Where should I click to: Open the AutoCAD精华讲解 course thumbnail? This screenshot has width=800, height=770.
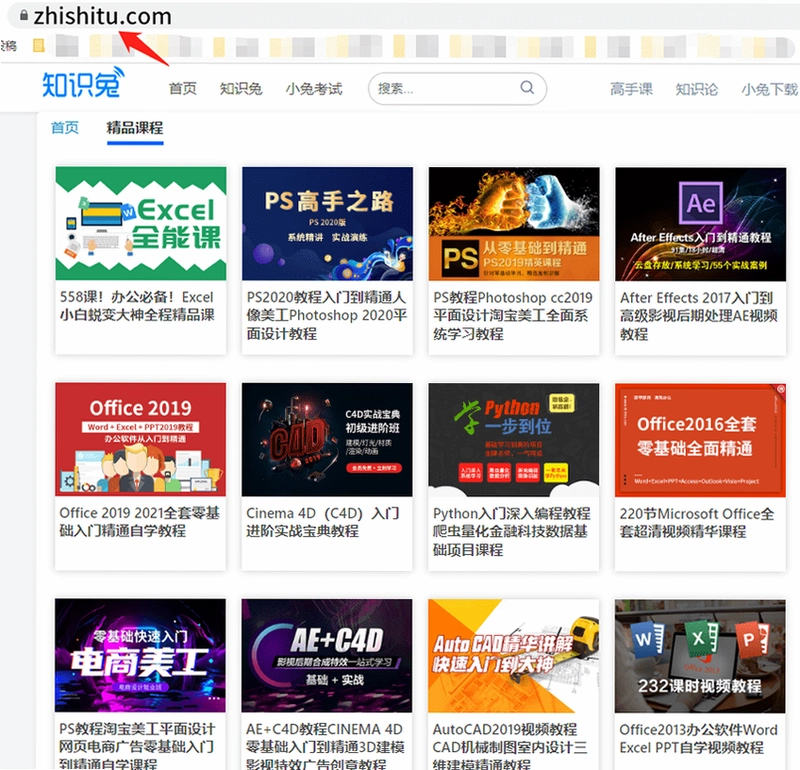point(513,656)
